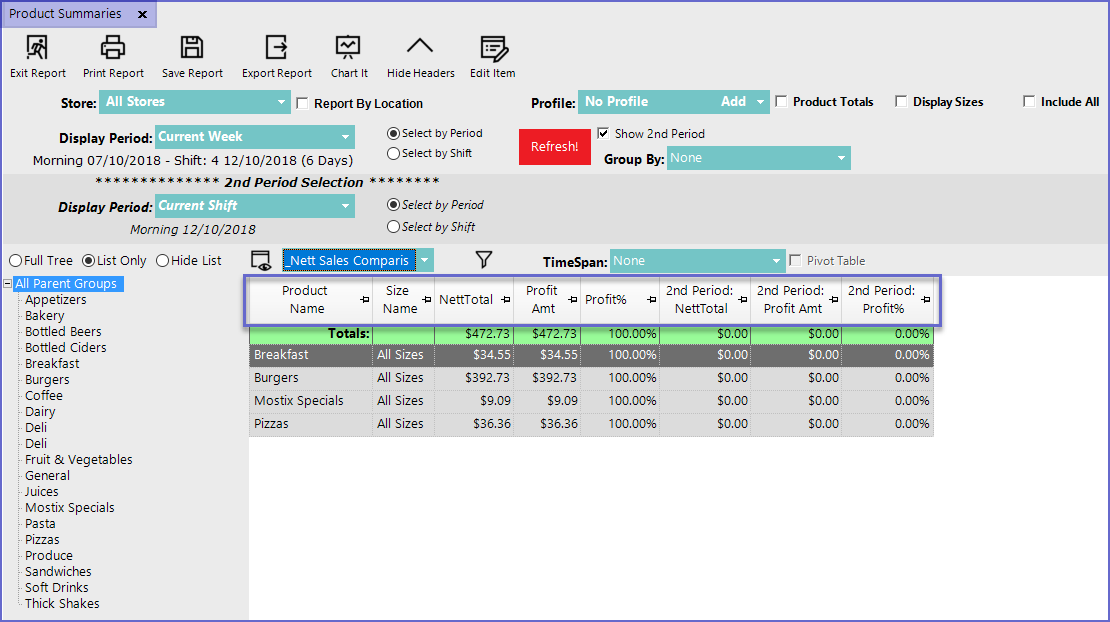Viewport: 1110px width, 622px height.
Task: Enable the Report By Location checkbox
Action: (x=303, y=103)
